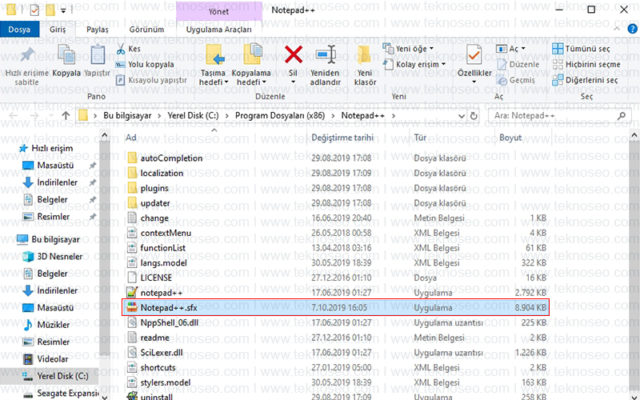
Task: Click the Kes (cut) scissors icon
Action: click(121, 49)
